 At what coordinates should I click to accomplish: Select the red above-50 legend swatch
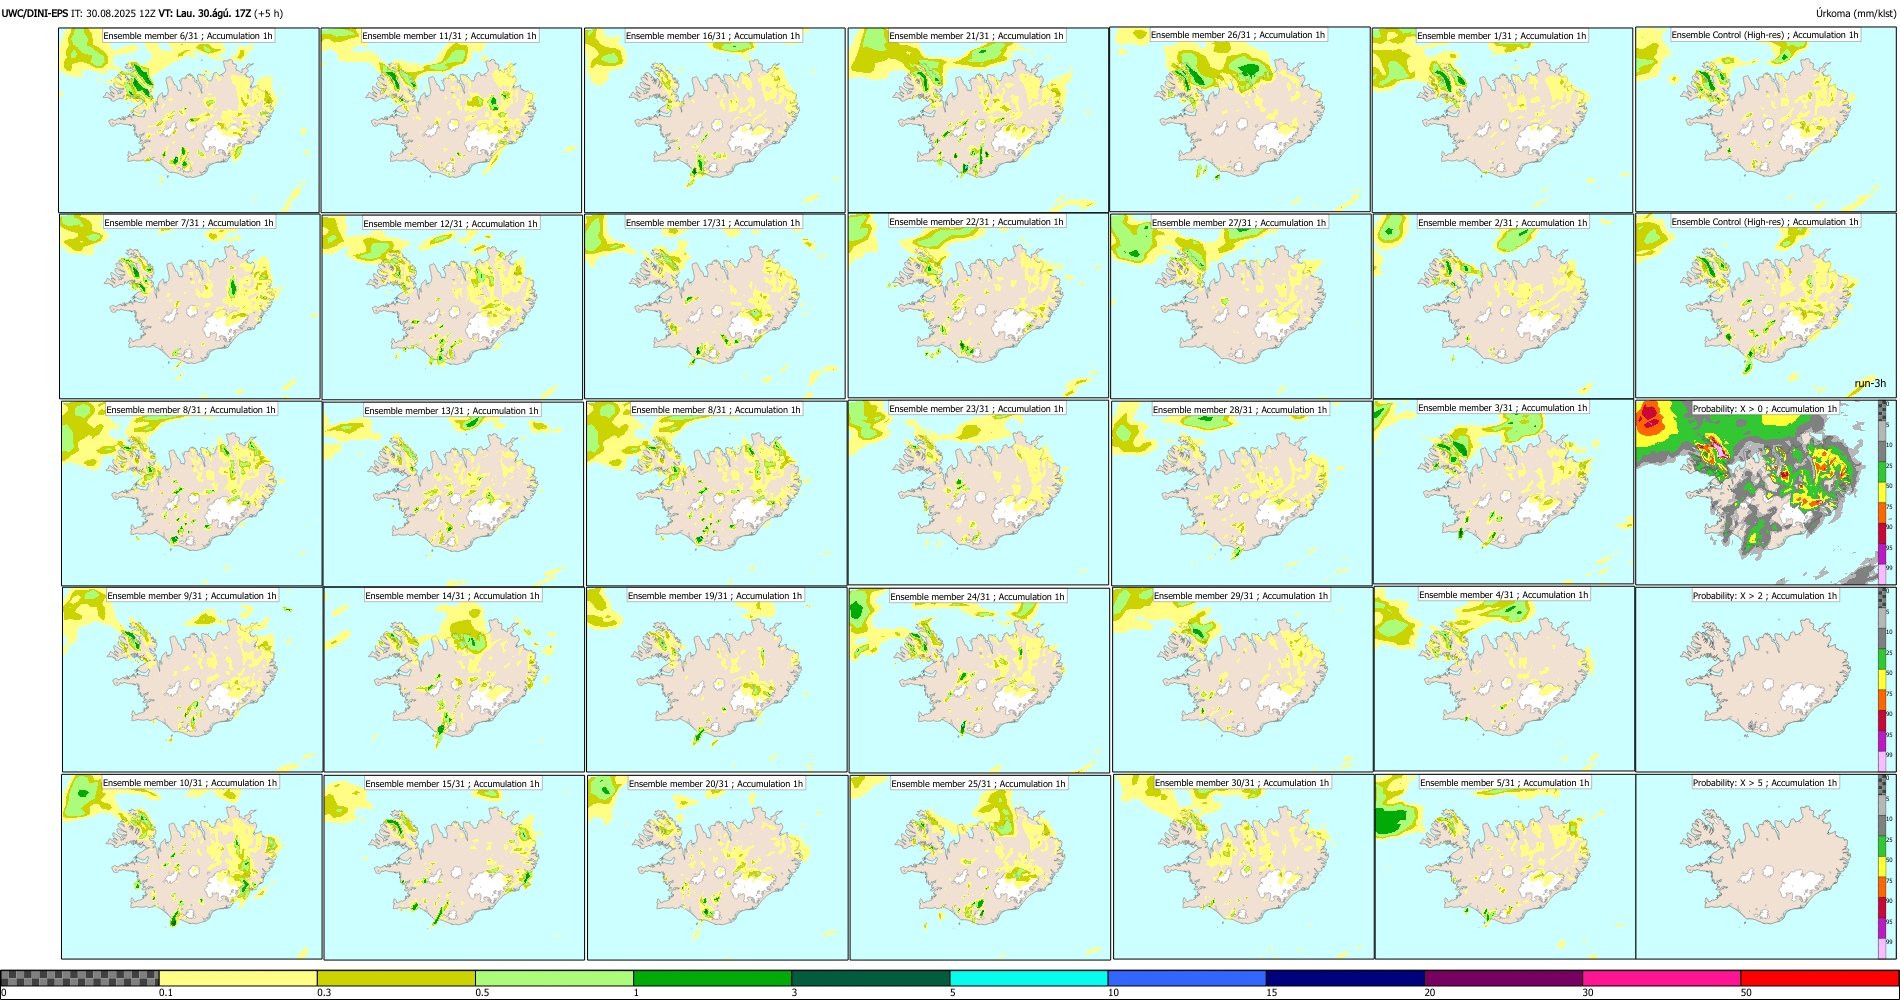coord(1819,978)
